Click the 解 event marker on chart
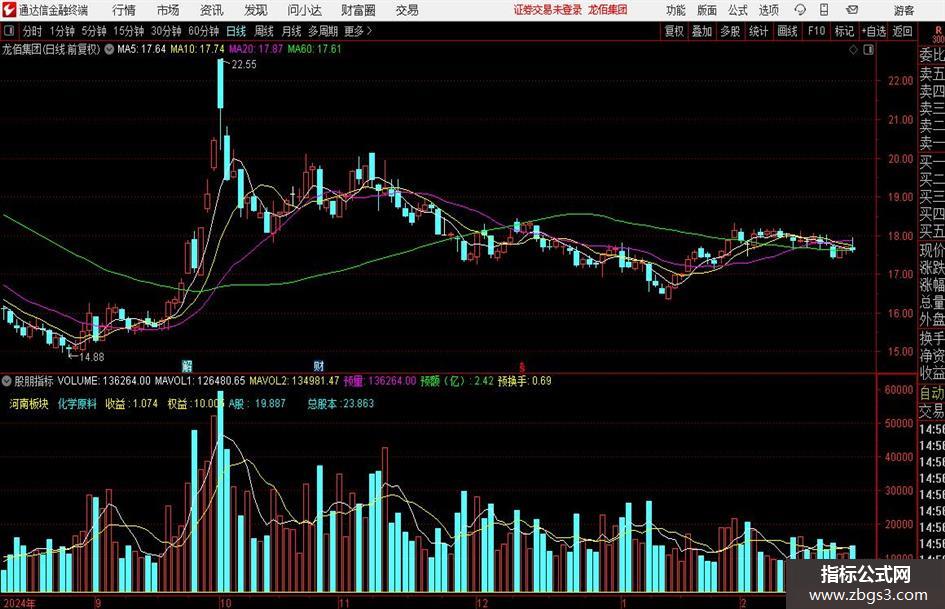 [187, 365]
